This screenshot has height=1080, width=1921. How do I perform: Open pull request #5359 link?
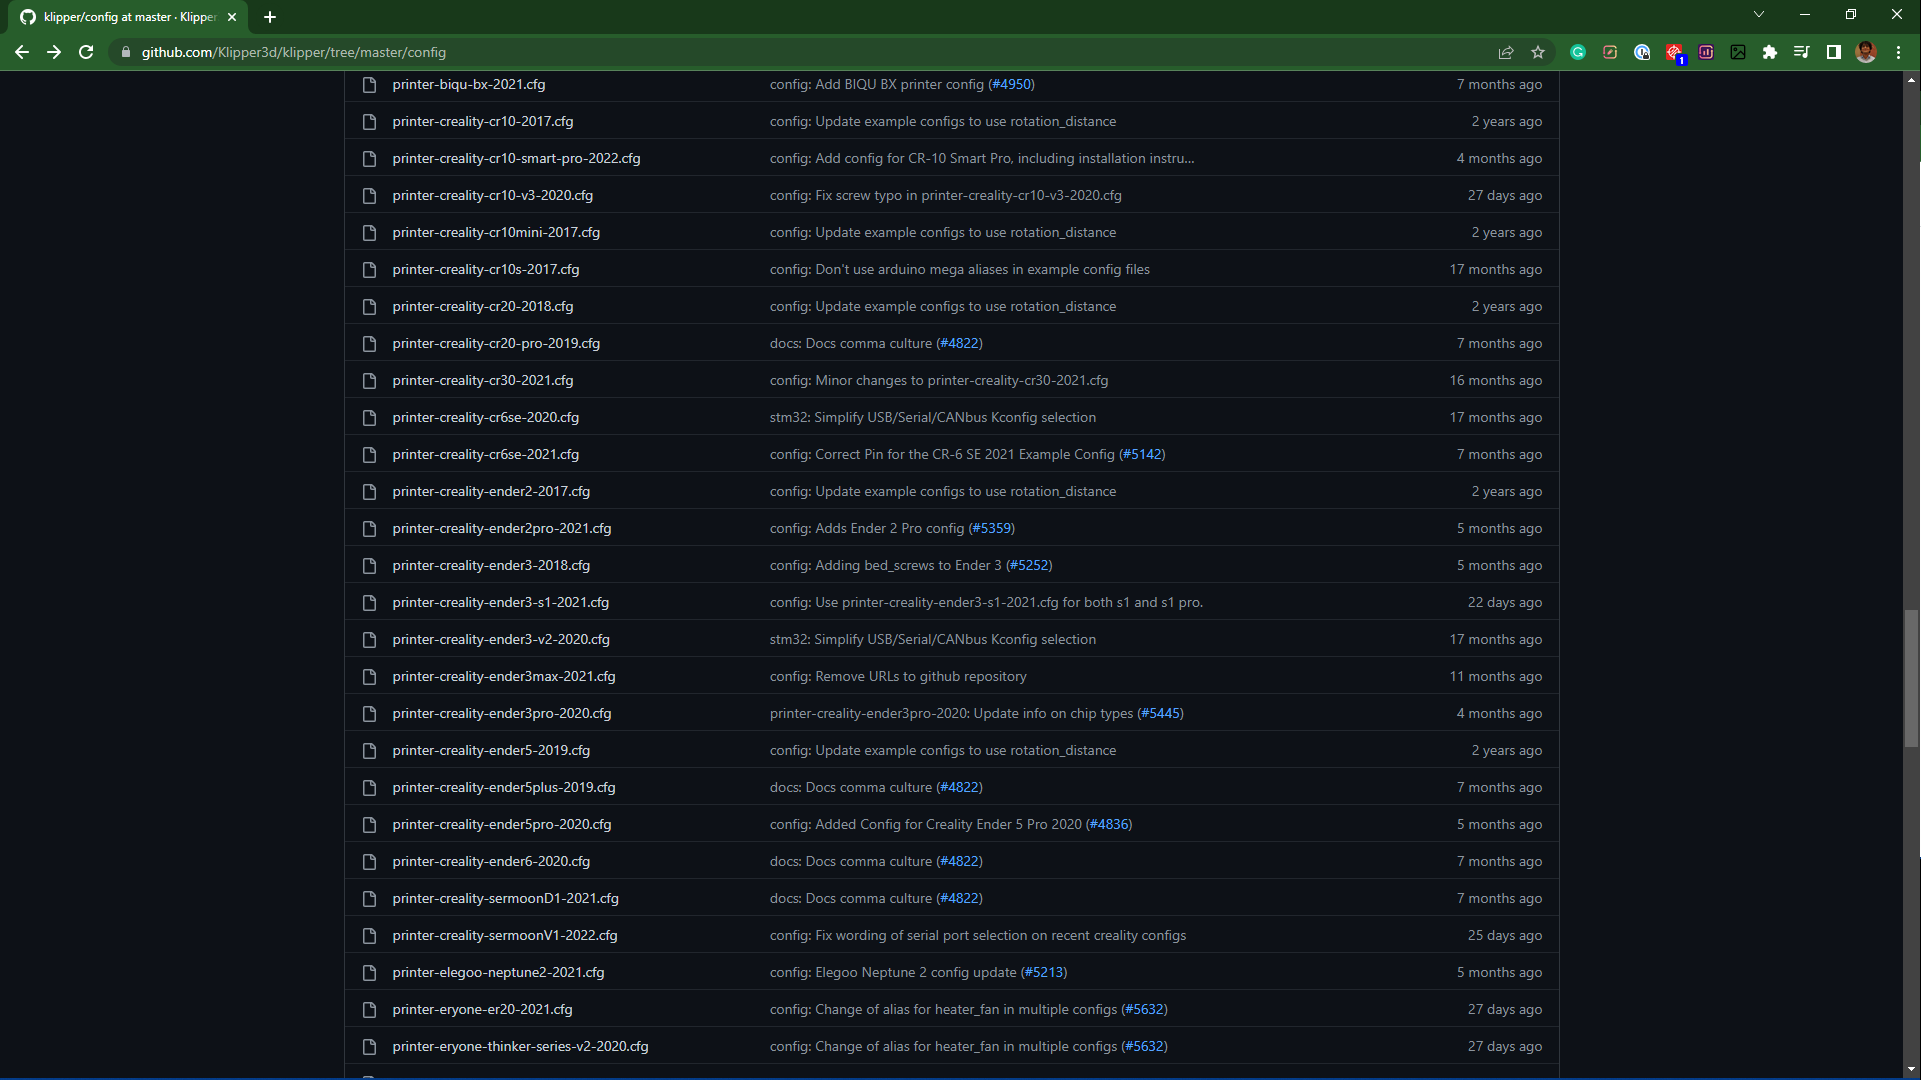tap(992, 528)
